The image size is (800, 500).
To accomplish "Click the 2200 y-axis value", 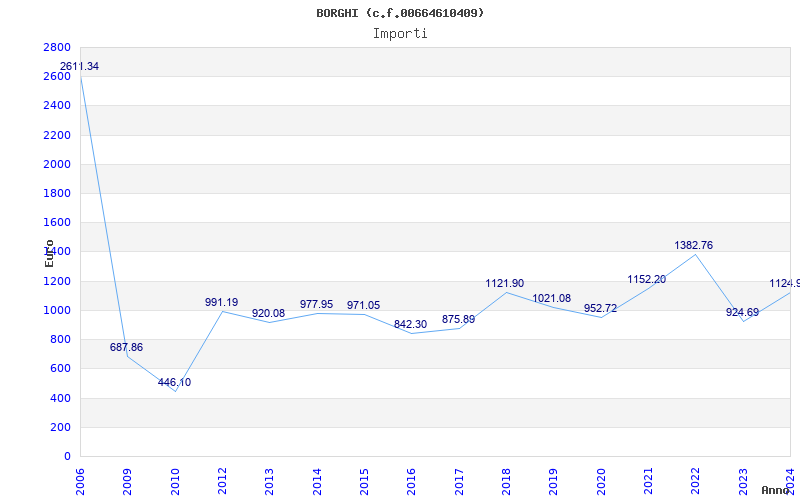I will pos(57,135).
